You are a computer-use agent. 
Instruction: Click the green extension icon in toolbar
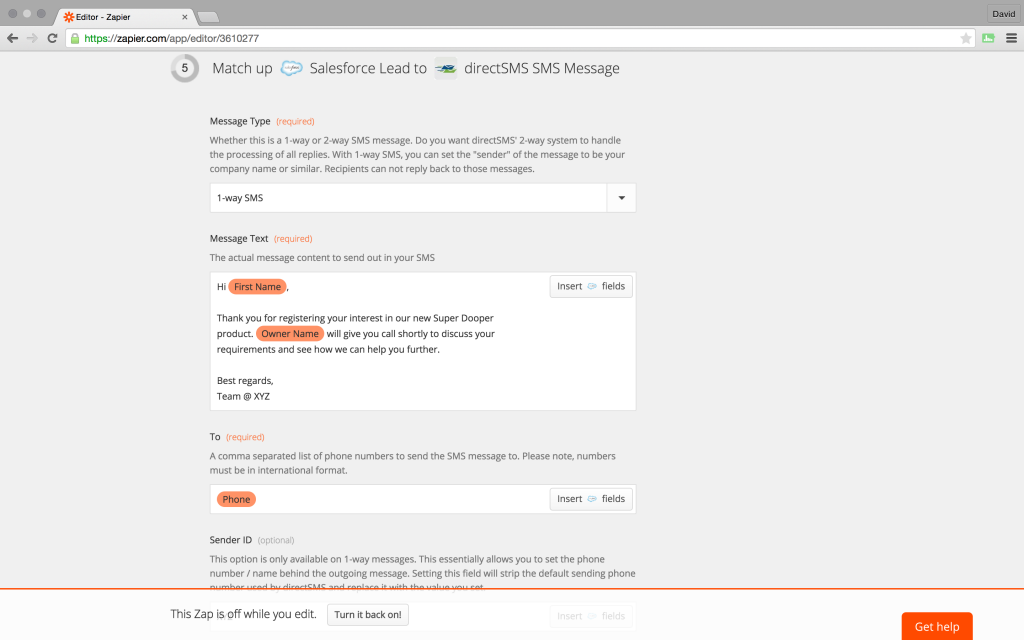coord(988,39)
